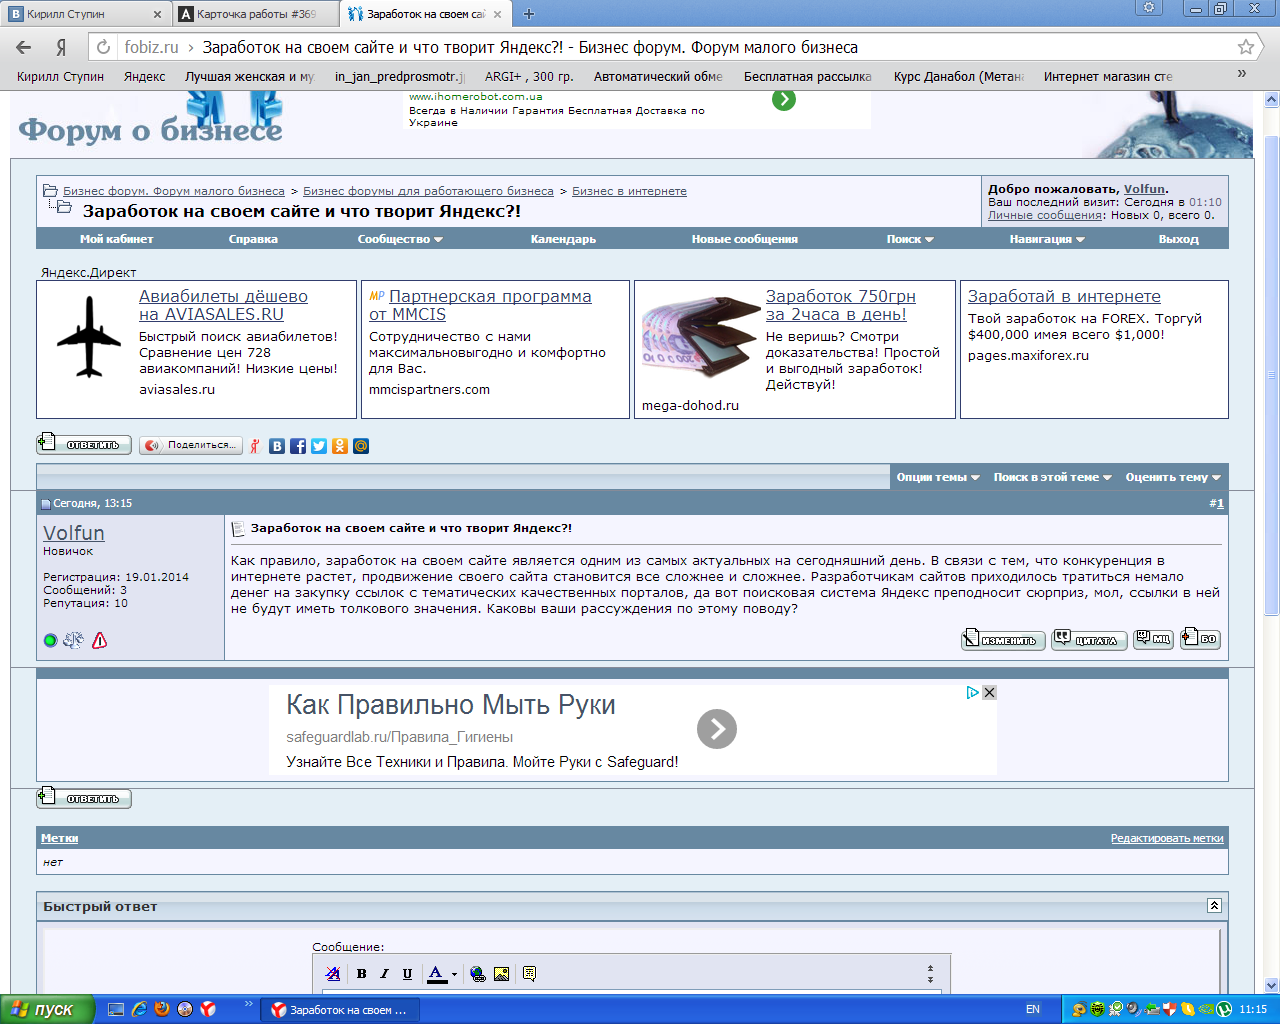The height and width of the screenshot is (1024, 1280).
Task: Share thread via Ya.ru red figure icon
Action: [x=255, y=446]
